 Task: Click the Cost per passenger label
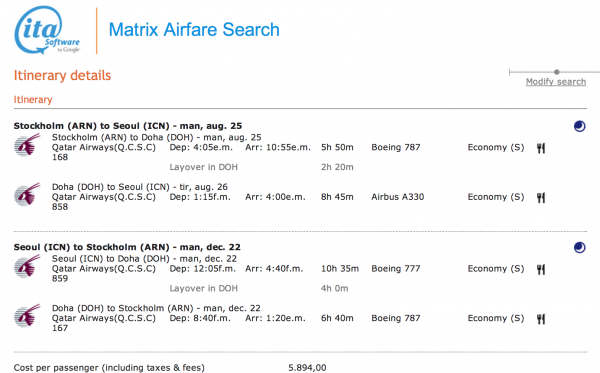coord(109,368)
